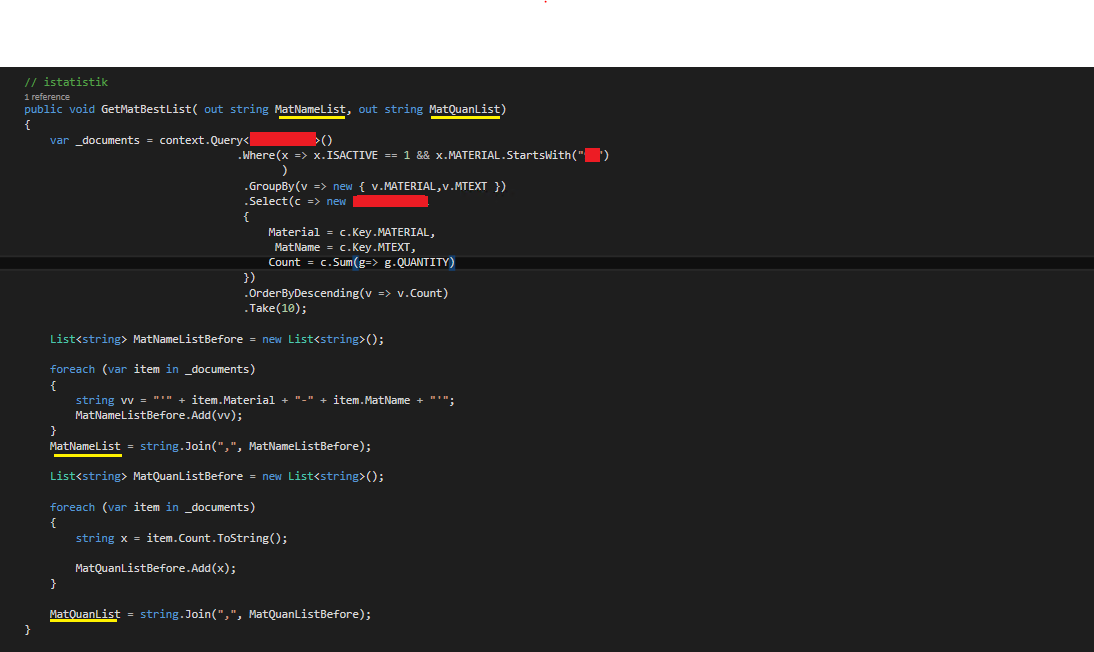Click the "1 reference" CodeLens link
This screenshot has height=652, width=1094.
point(47,97)
